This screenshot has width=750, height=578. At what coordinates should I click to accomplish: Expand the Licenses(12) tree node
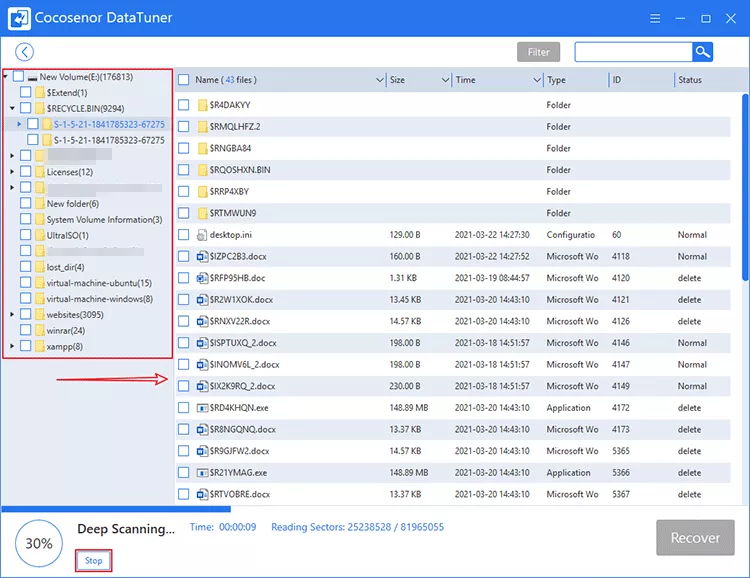12,171
